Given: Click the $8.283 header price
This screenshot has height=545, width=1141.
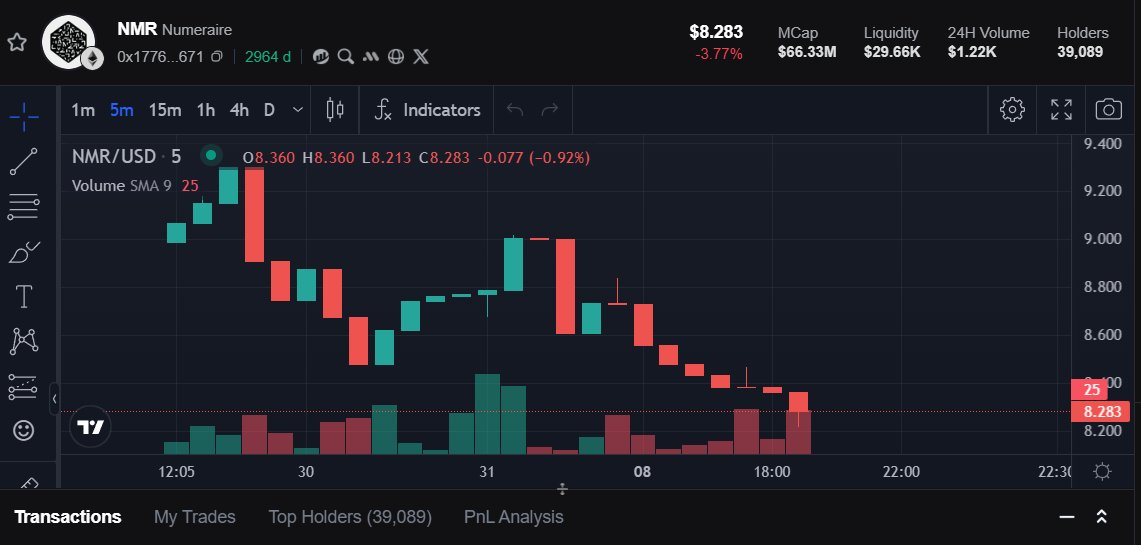Looking at the screenshot, I should [x=716, y=32].
